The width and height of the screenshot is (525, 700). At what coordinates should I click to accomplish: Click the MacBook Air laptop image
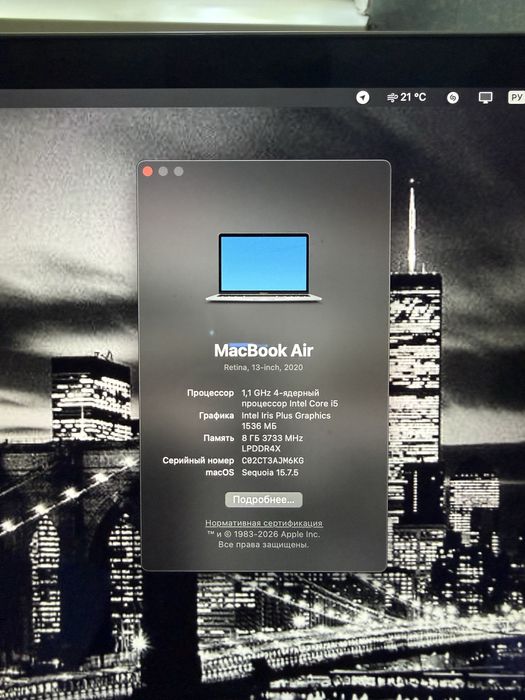tap(263, 267)
